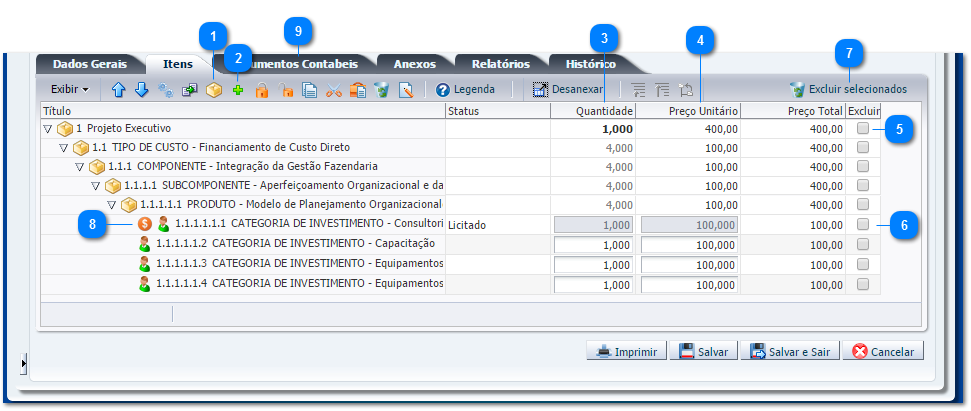This screenshot has width=971, height=411.
Task: Check Excluir box for Capacitação row
Action: (x=862, y=244)
